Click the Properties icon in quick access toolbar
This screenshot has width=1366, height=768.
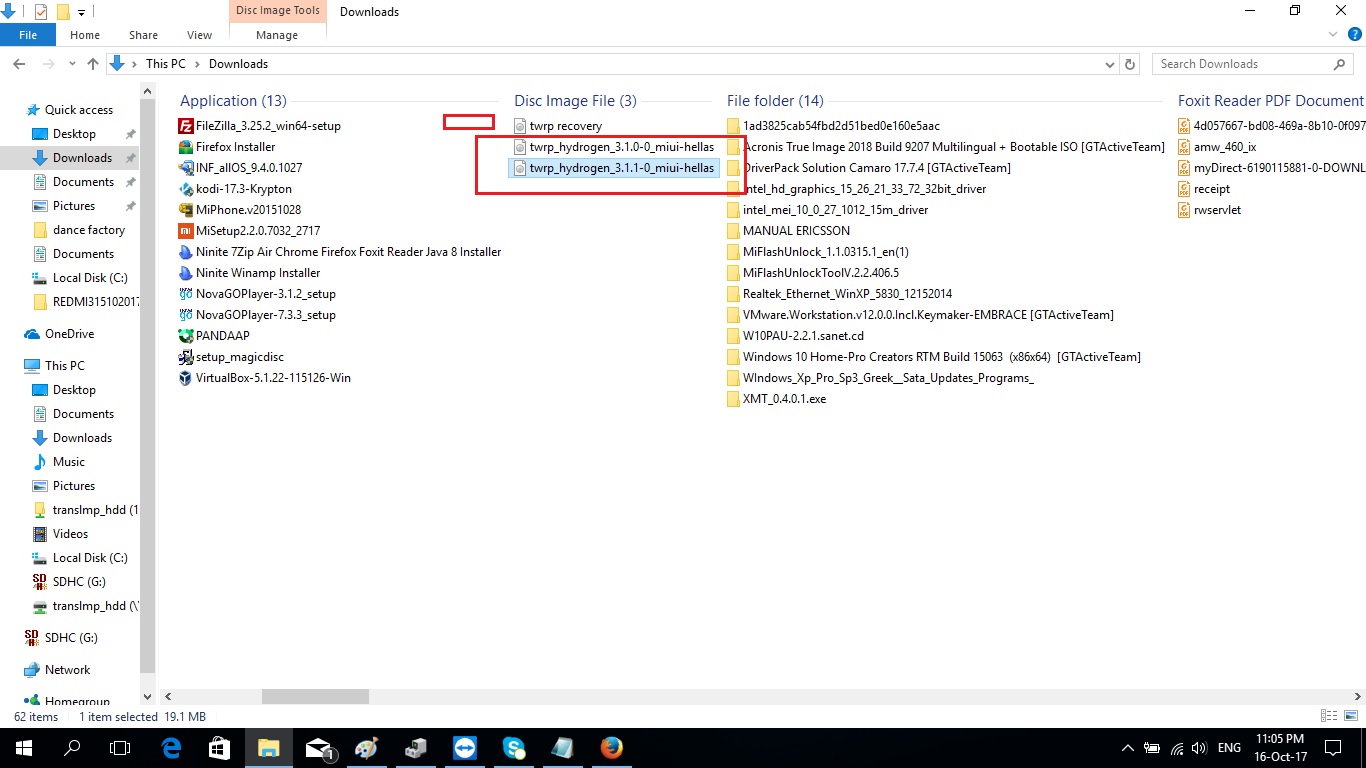[x=41, y=12]
